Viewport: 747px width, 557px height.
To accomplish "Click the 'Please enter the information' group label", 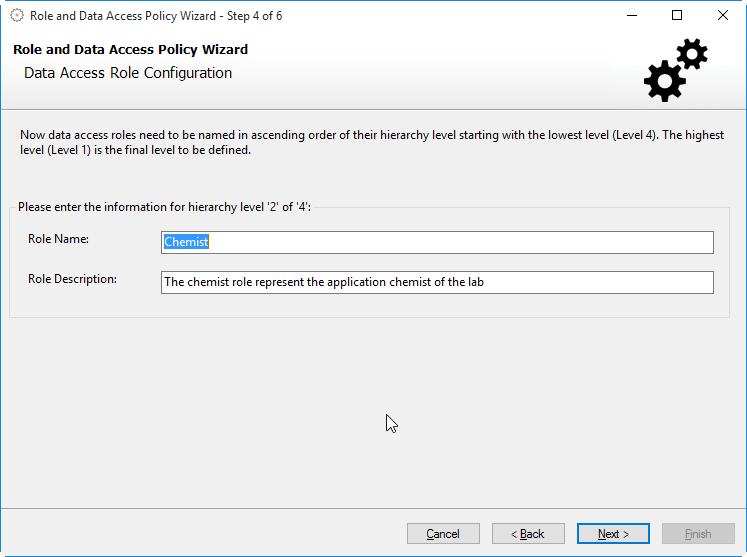I will pos(165,207).
